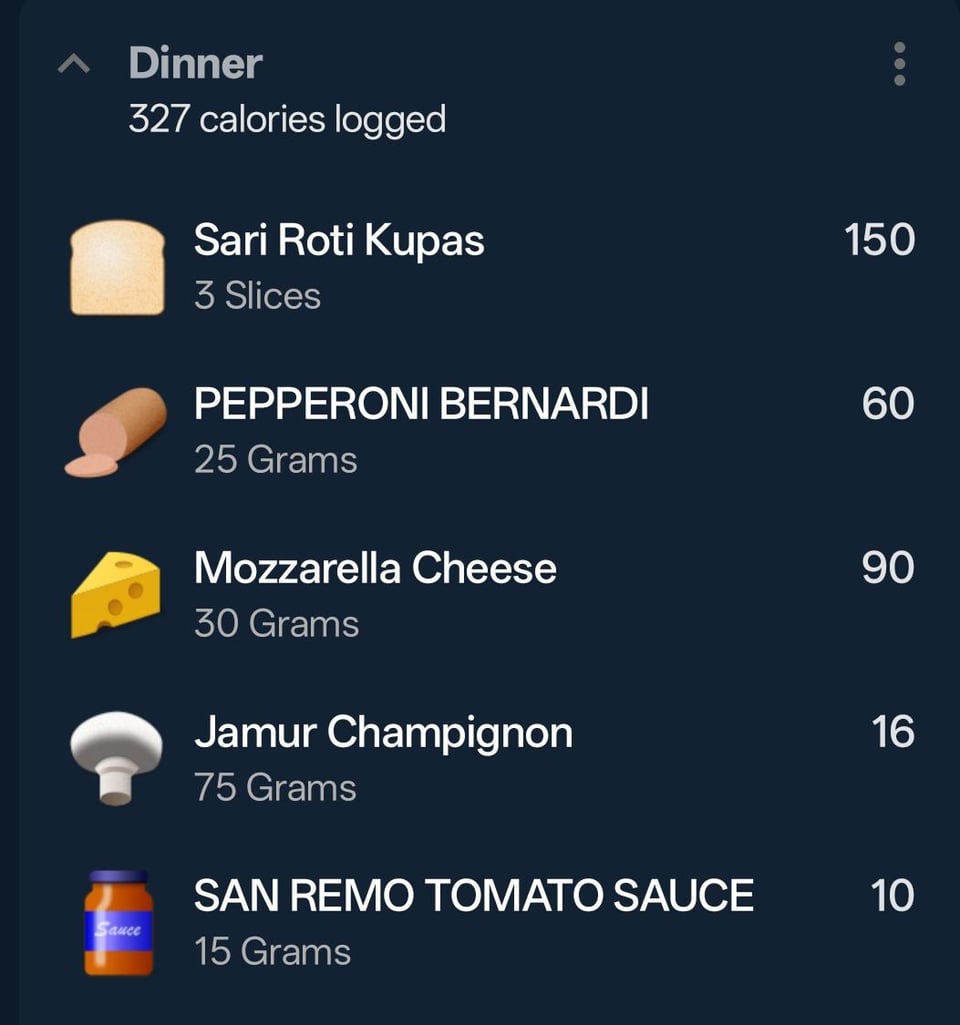Screen dimensions: 960x1025
Task: Tap the 25 Grams pepperoni serving
Action: 275,460
